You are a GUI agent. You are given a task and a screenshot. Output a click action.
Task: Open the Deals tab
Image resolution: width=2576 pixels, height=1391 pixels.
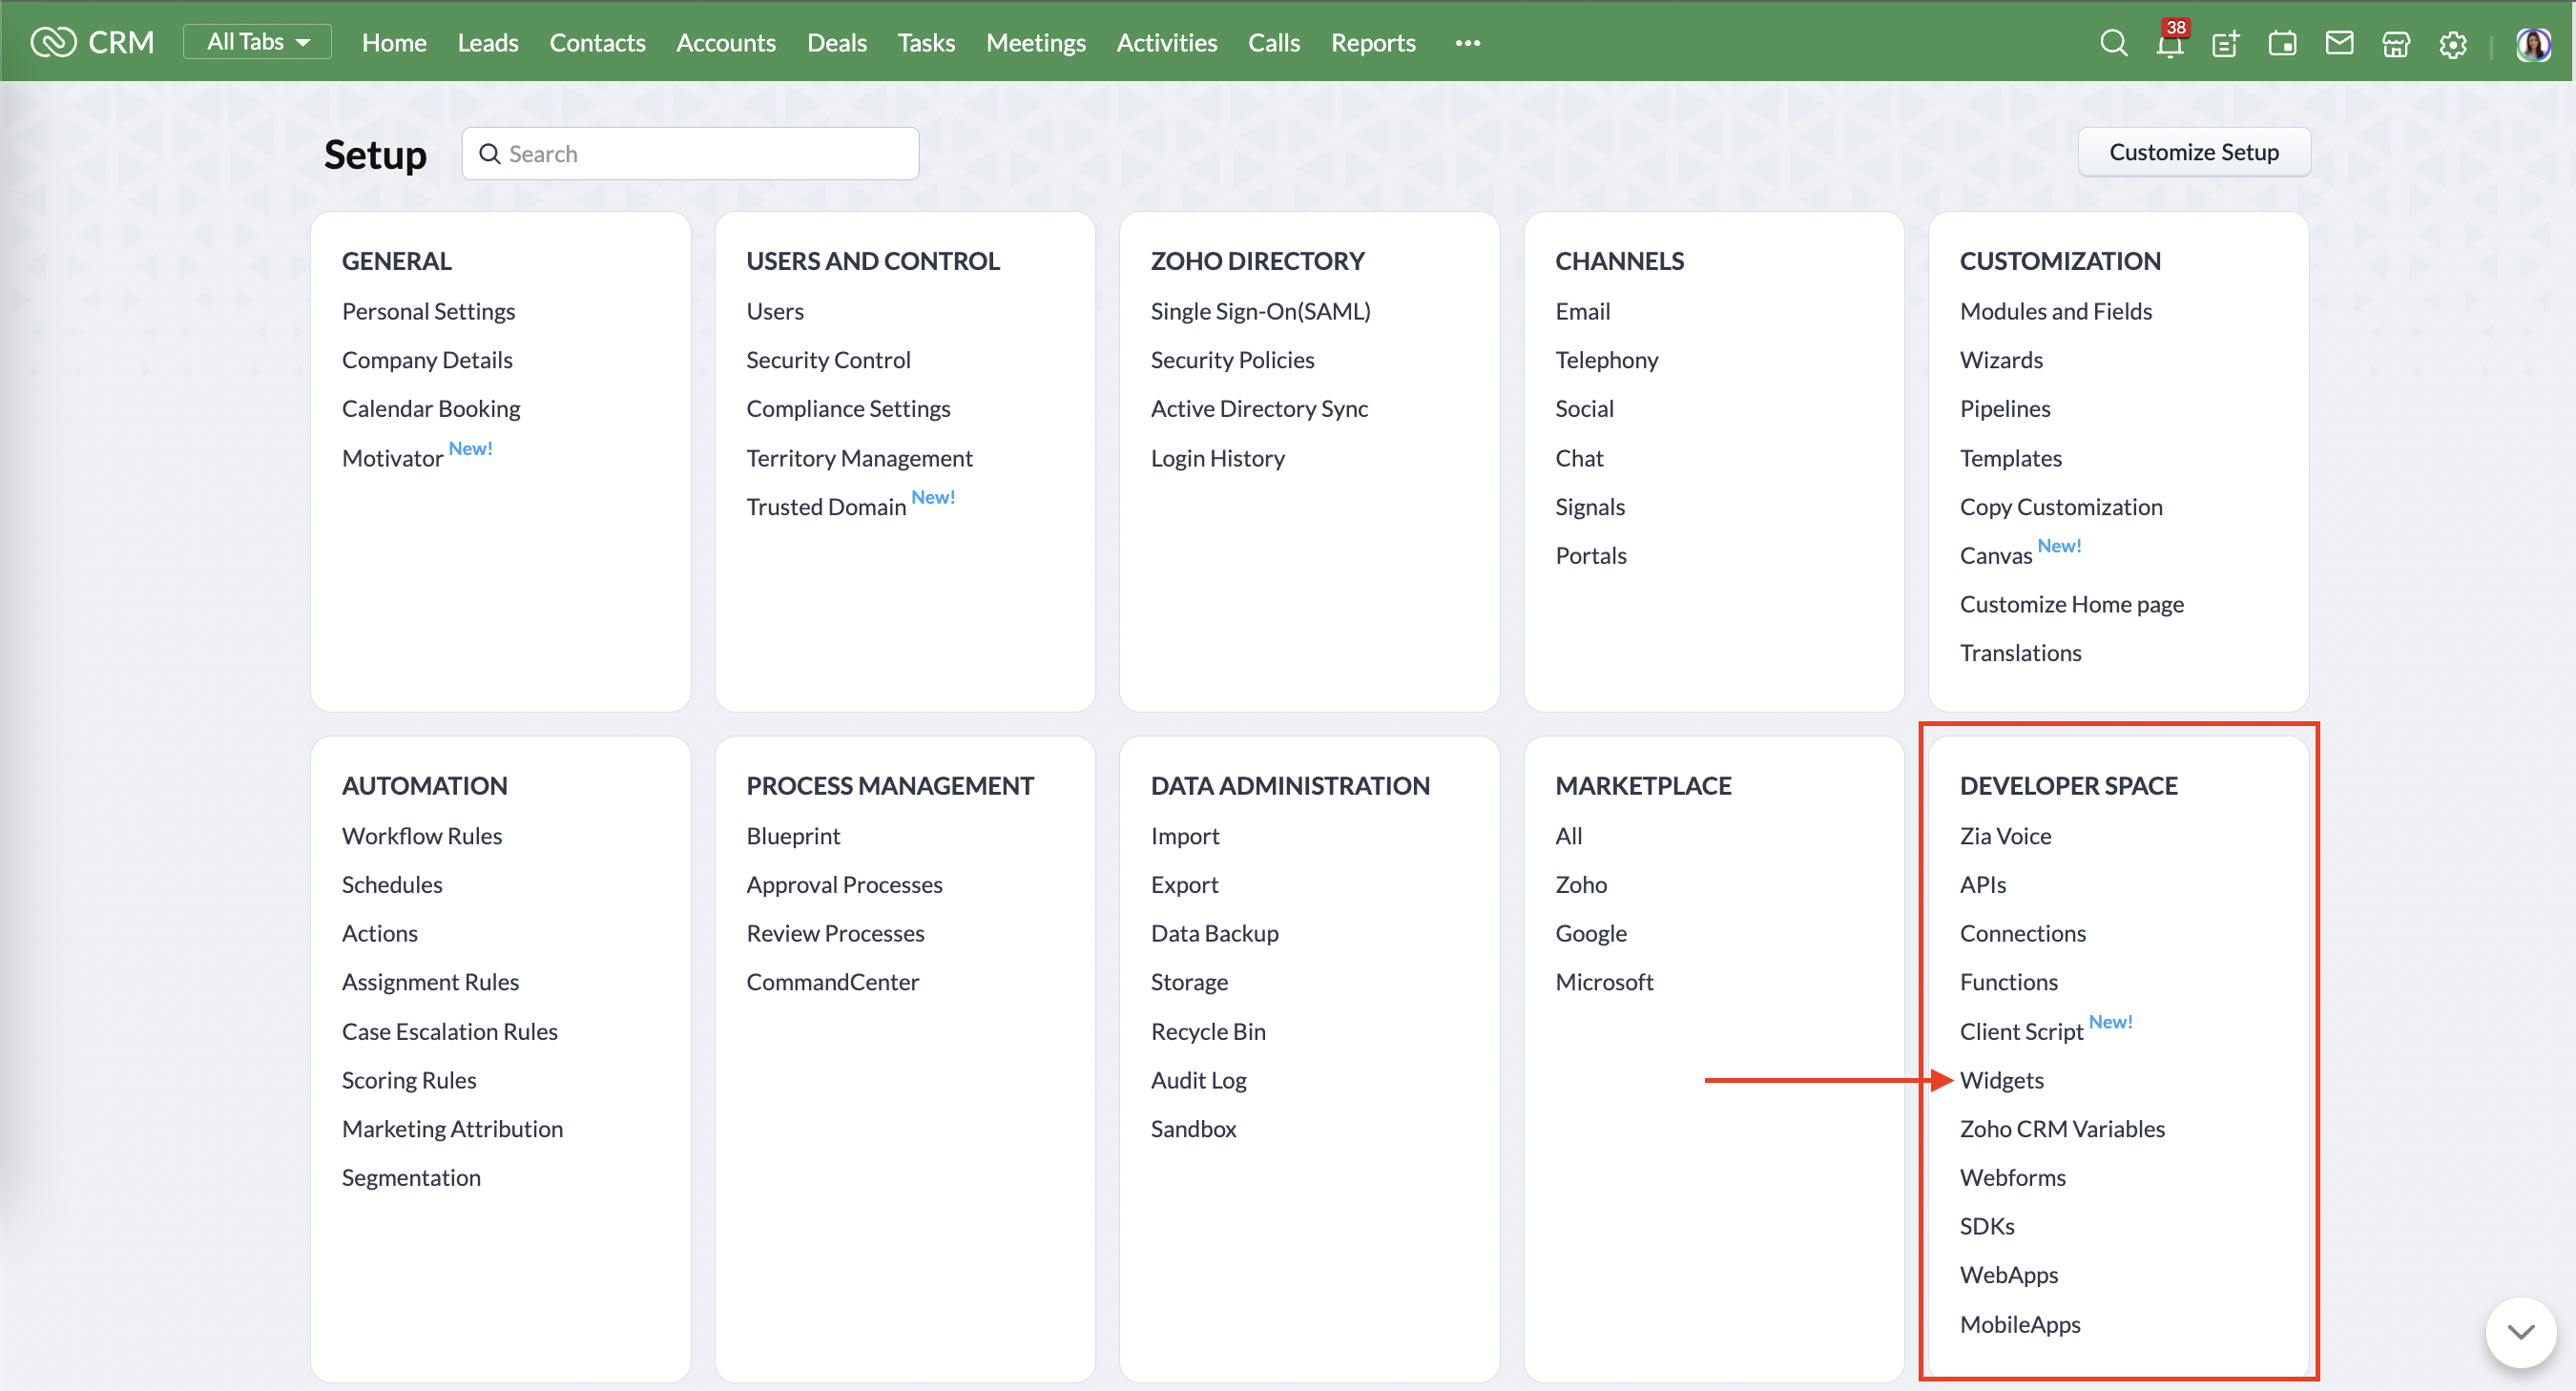pyautogui.click(x=837, y=43)
